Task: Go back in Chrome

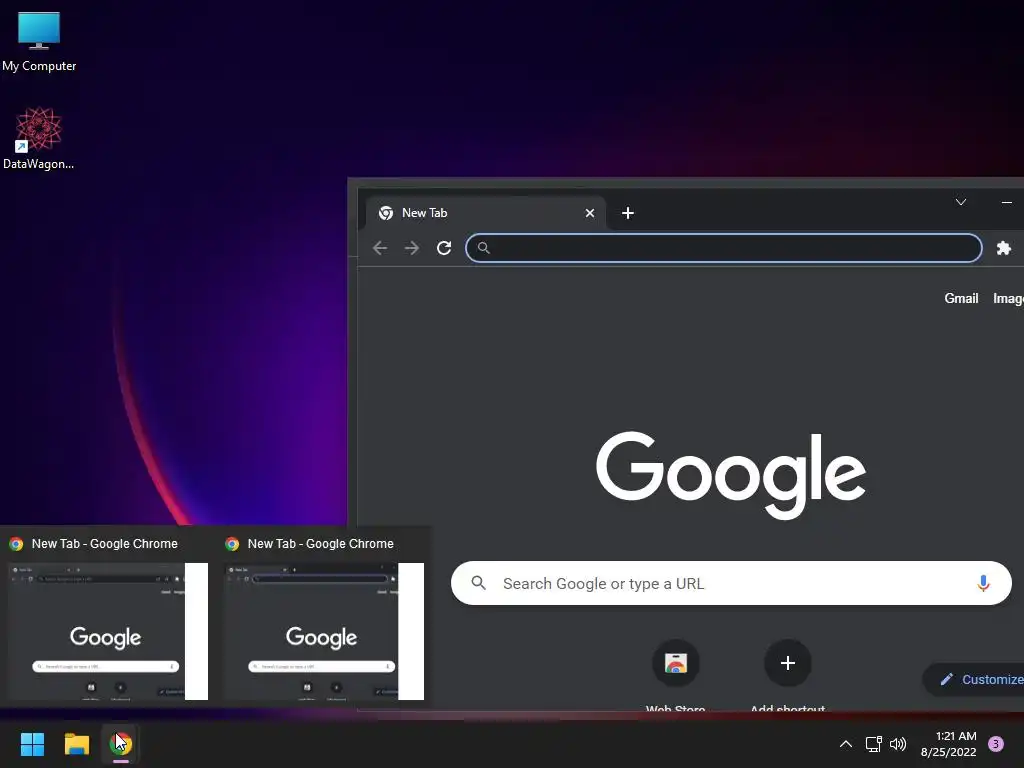Action: pyautogui.click(x=380, y=248)
